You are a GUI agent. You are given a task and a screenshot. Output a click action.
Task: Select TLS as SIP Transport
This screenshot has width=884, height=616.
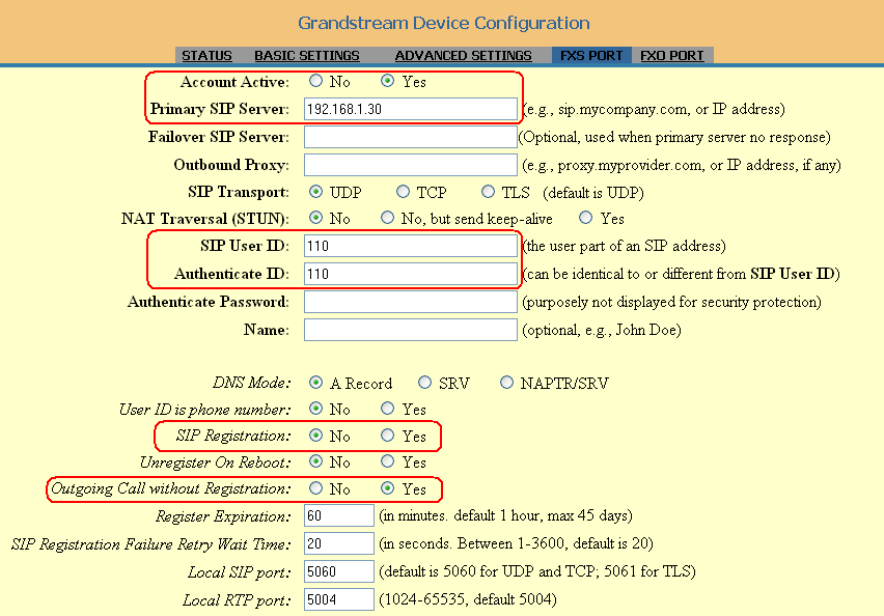[x=488, y=192]
